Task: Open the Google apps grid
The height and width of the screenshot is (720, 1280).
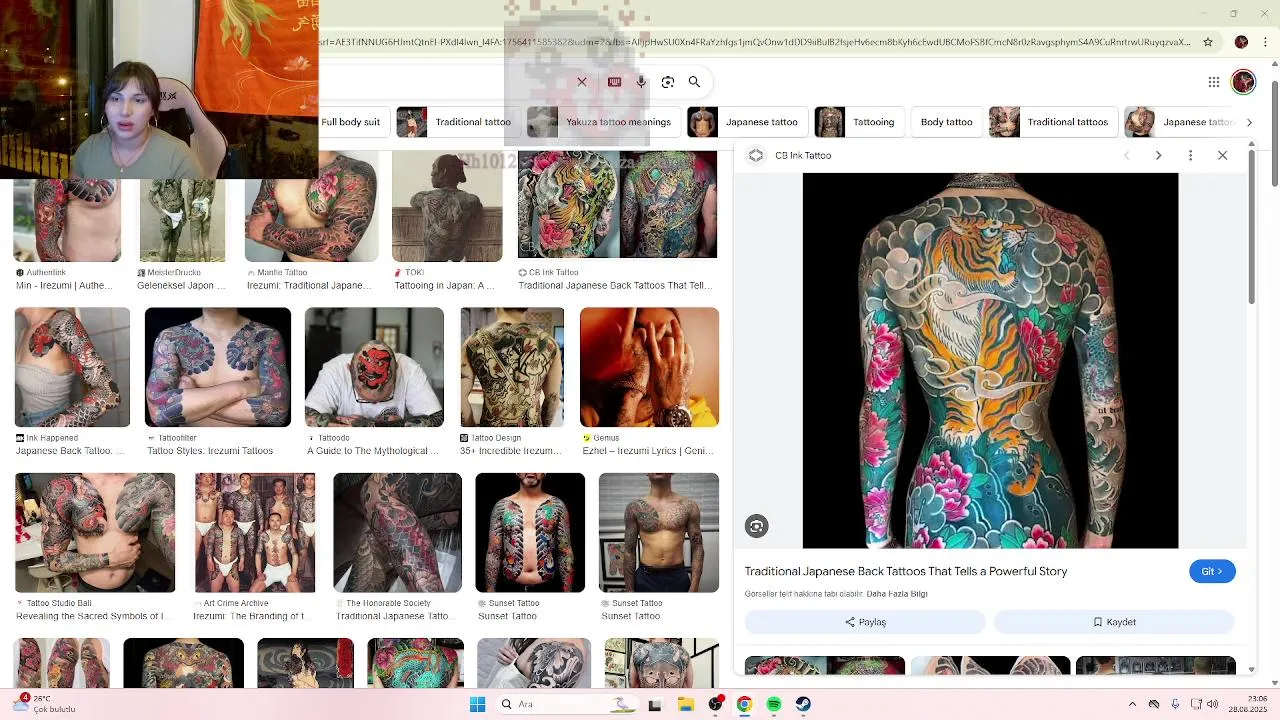Action: (x=1214, y=82)
